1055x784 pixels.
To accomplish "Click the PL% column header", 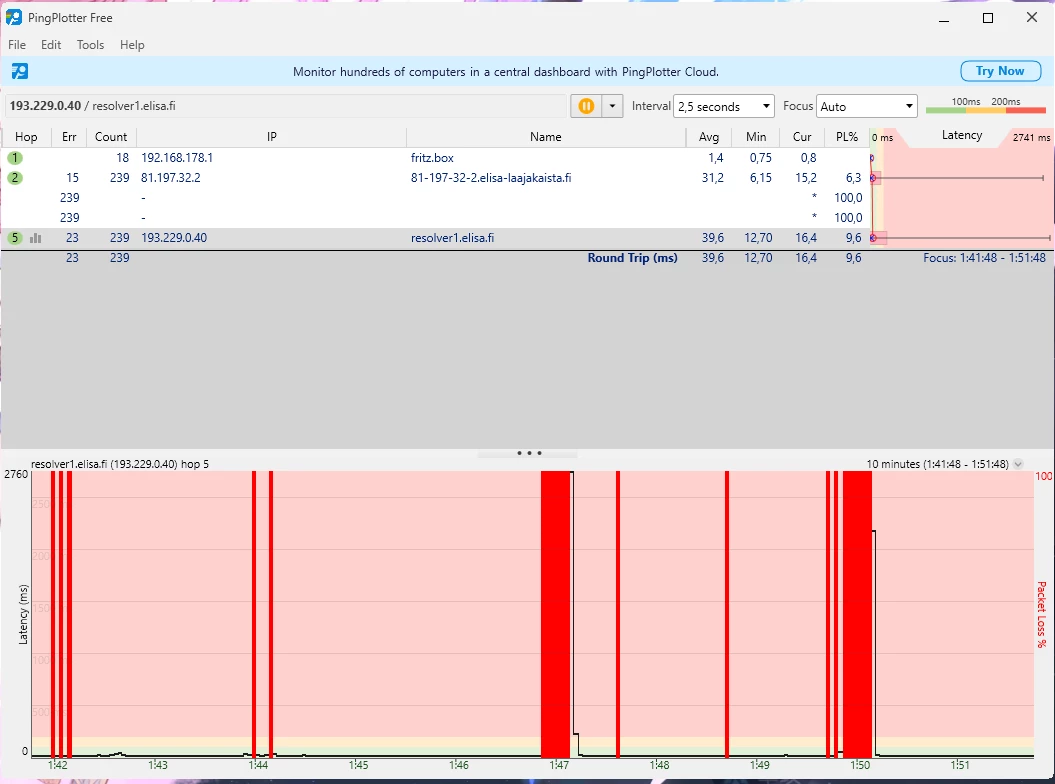I will 846,137.
